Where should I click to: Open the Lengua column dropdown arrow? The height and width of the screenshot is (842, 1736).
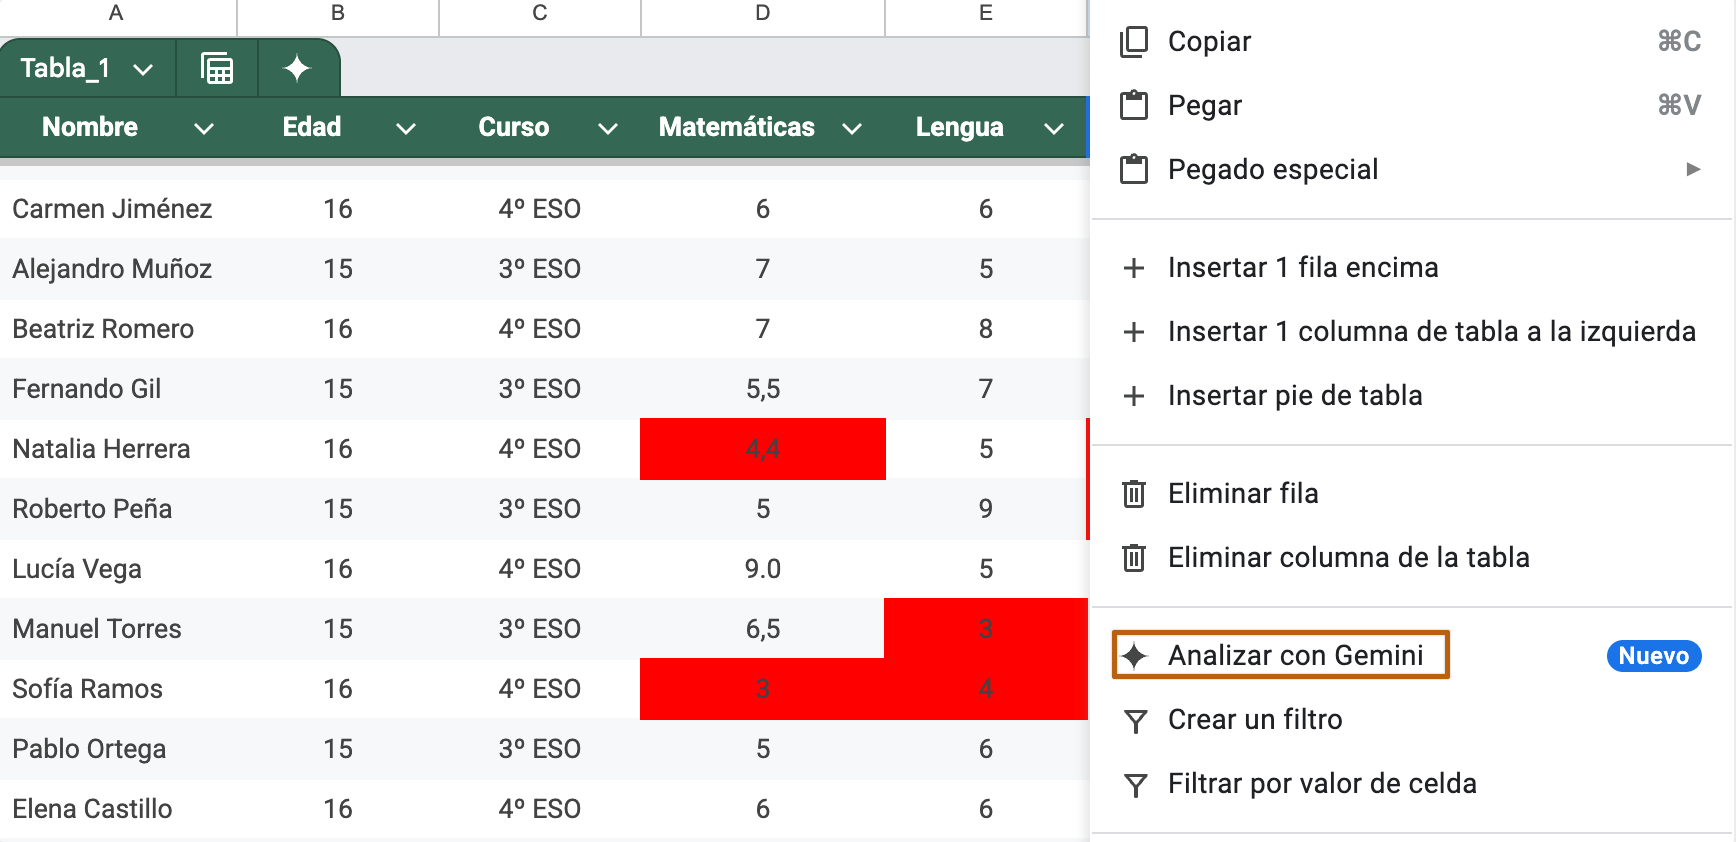click(1054, 128)
